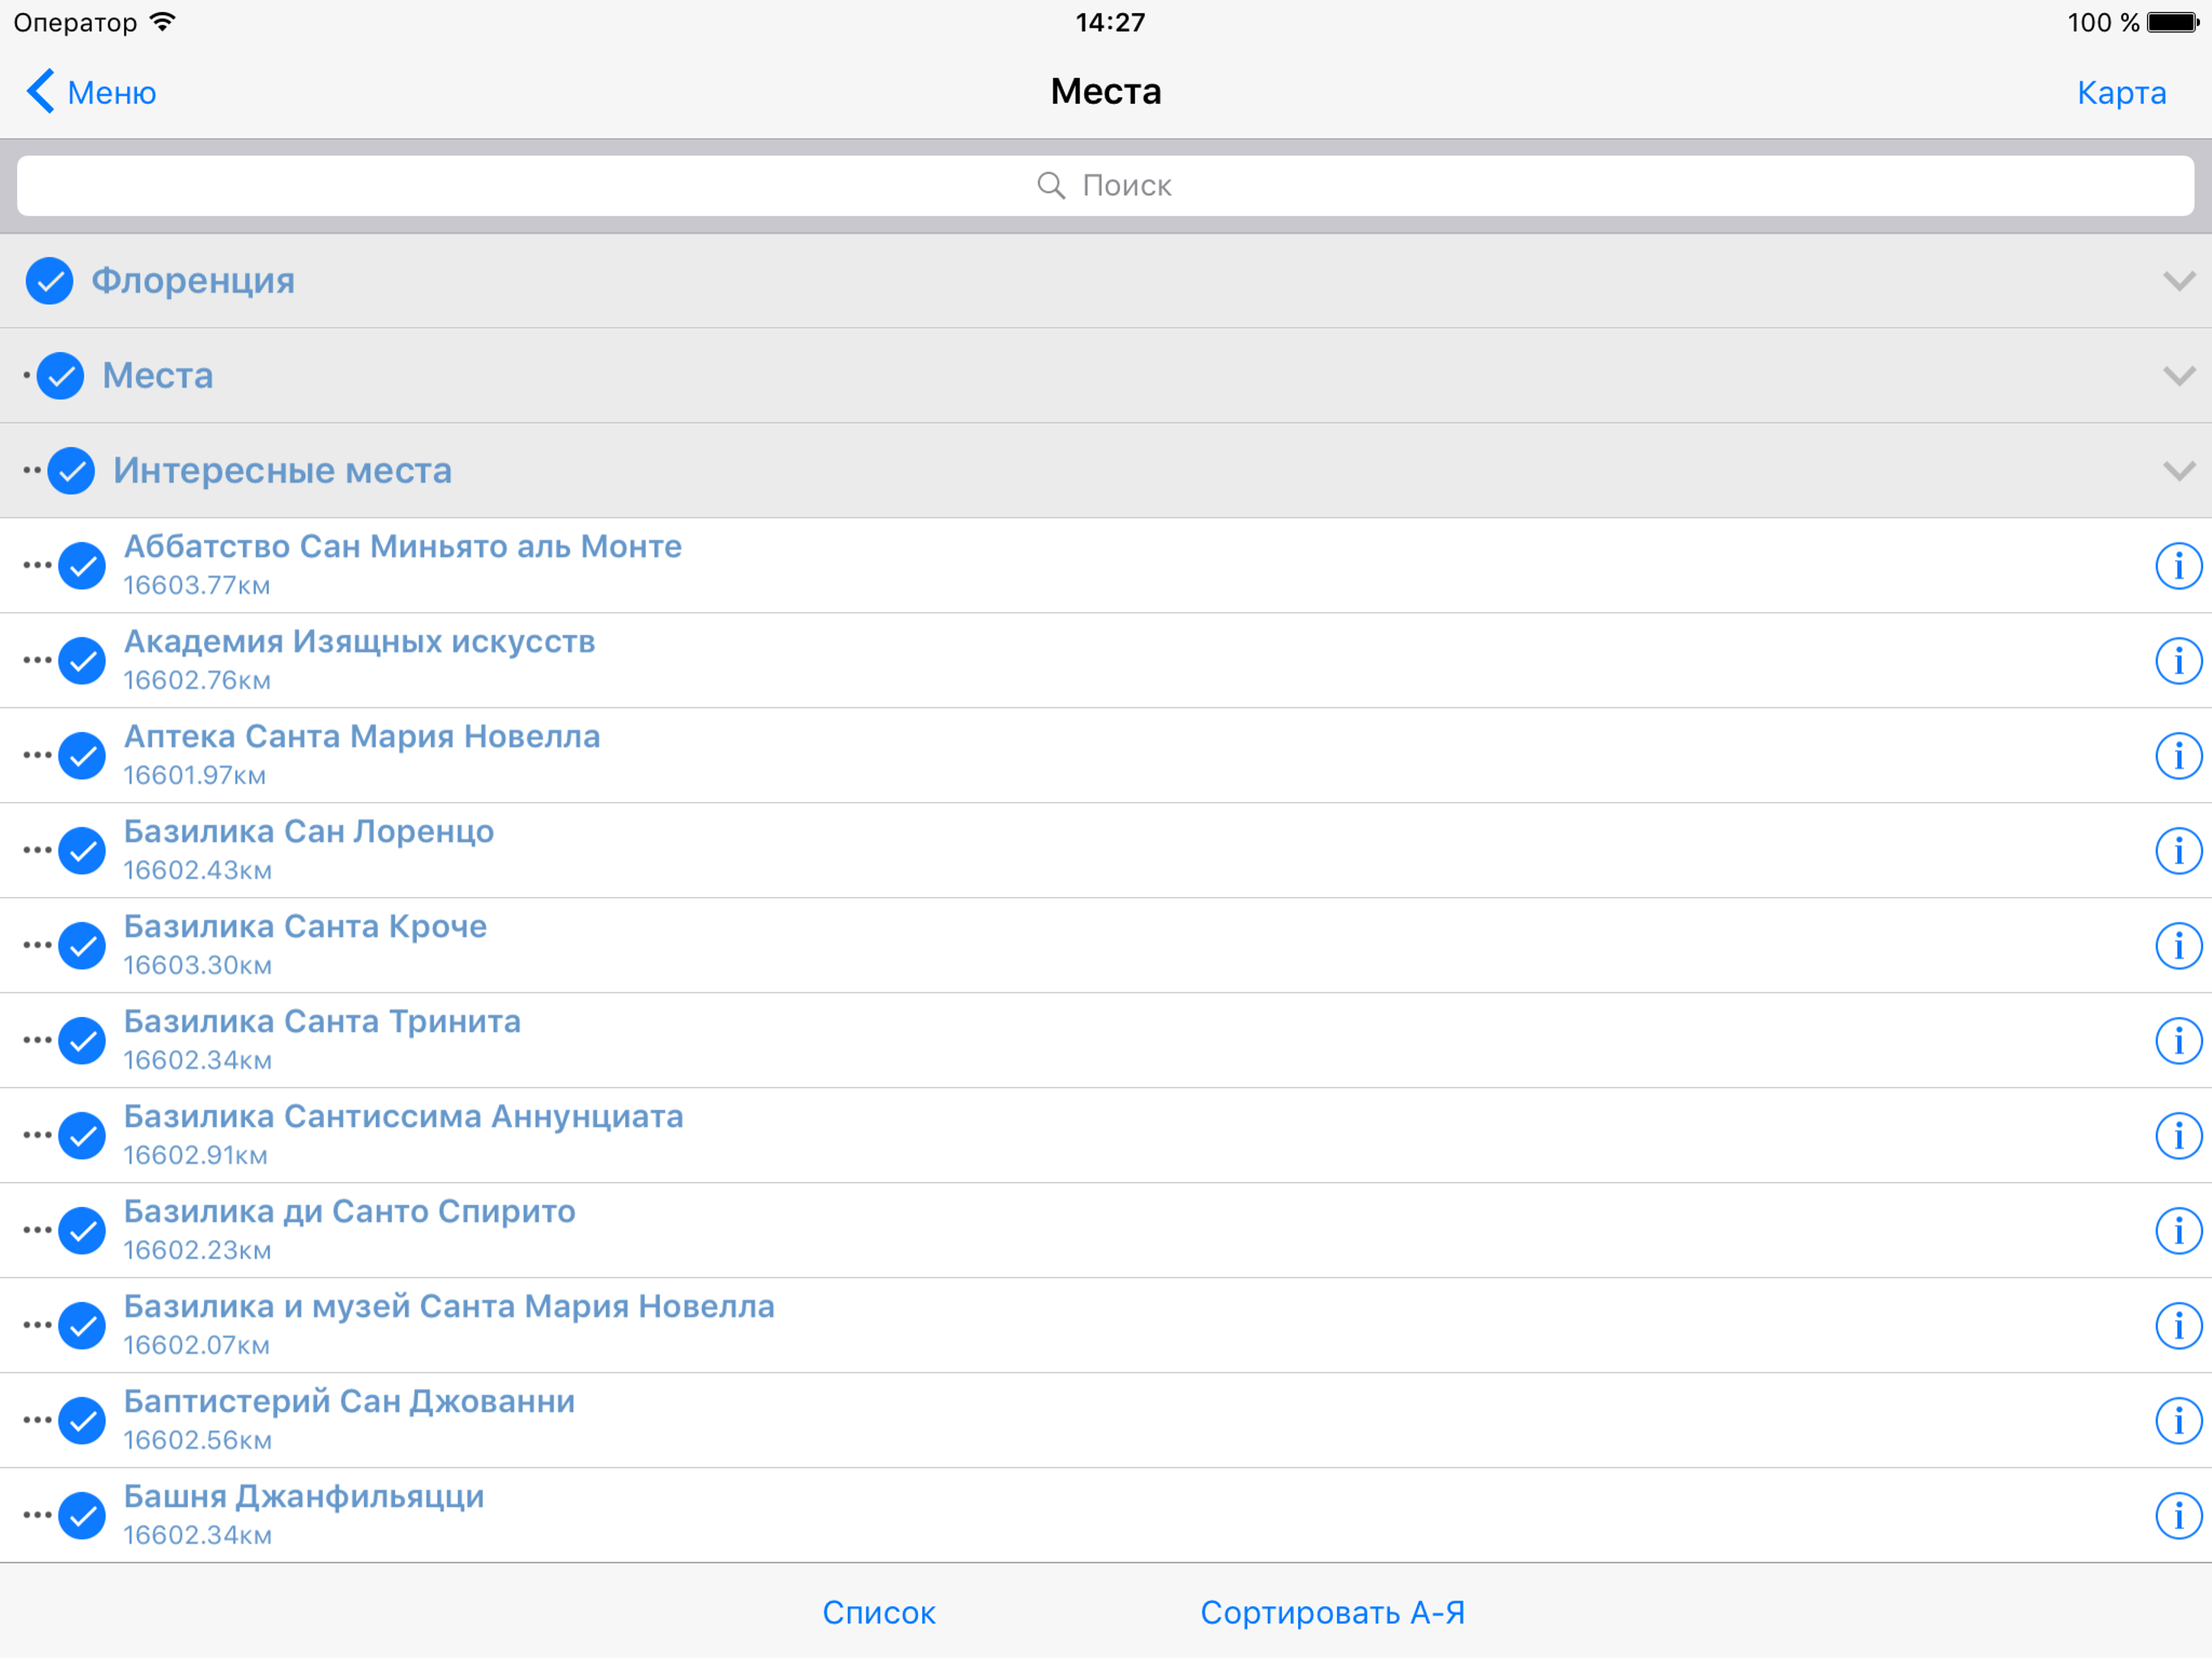The image size is (2212, 1658).
Task: Go back to Меню
Action: point(92,92)
